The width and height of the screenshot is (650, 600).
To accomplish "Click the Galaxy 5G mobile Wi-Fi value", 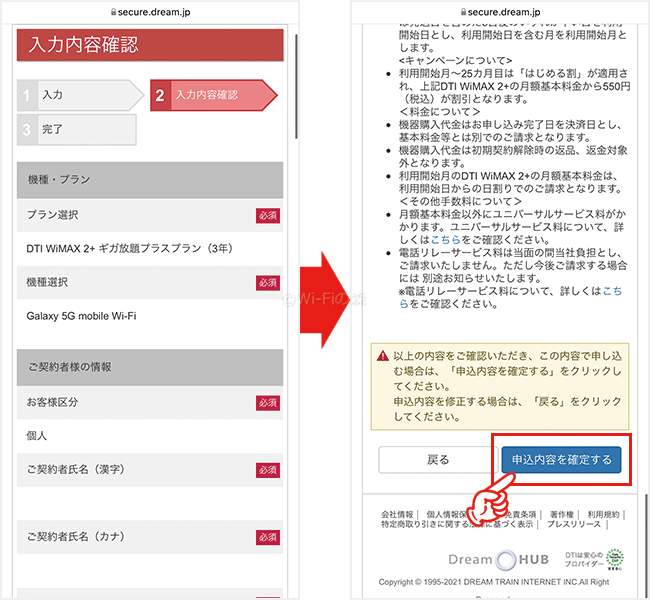I will pos(81,316).
